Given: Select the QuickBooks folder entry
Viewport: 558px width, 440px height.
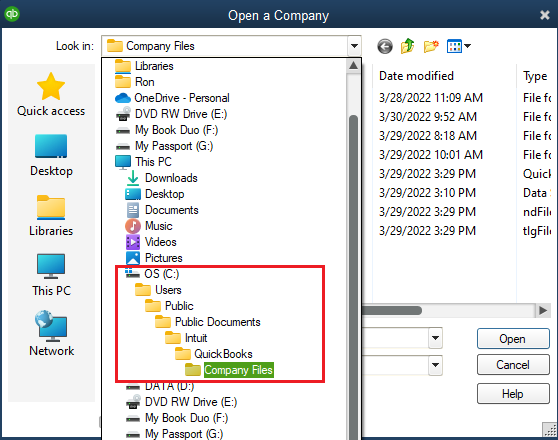Looking at the screenshot, I should coord(214,354).
